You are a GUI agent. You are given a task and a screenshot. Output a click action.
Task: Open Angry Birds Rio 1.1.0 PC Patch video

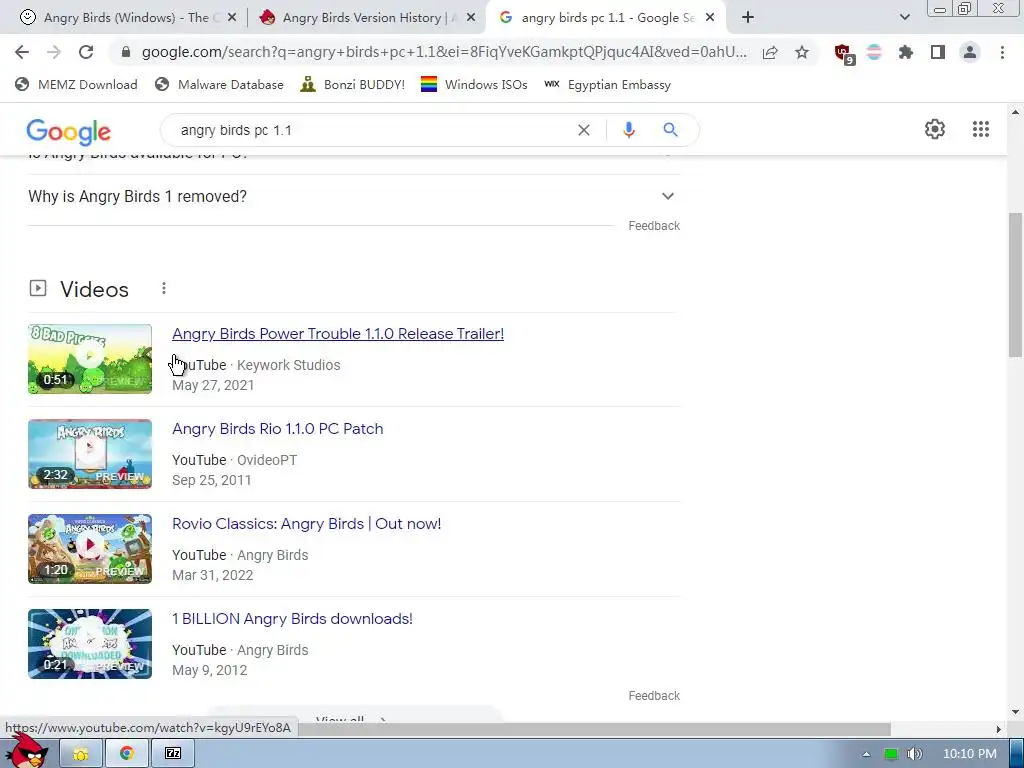pos(278,429)
